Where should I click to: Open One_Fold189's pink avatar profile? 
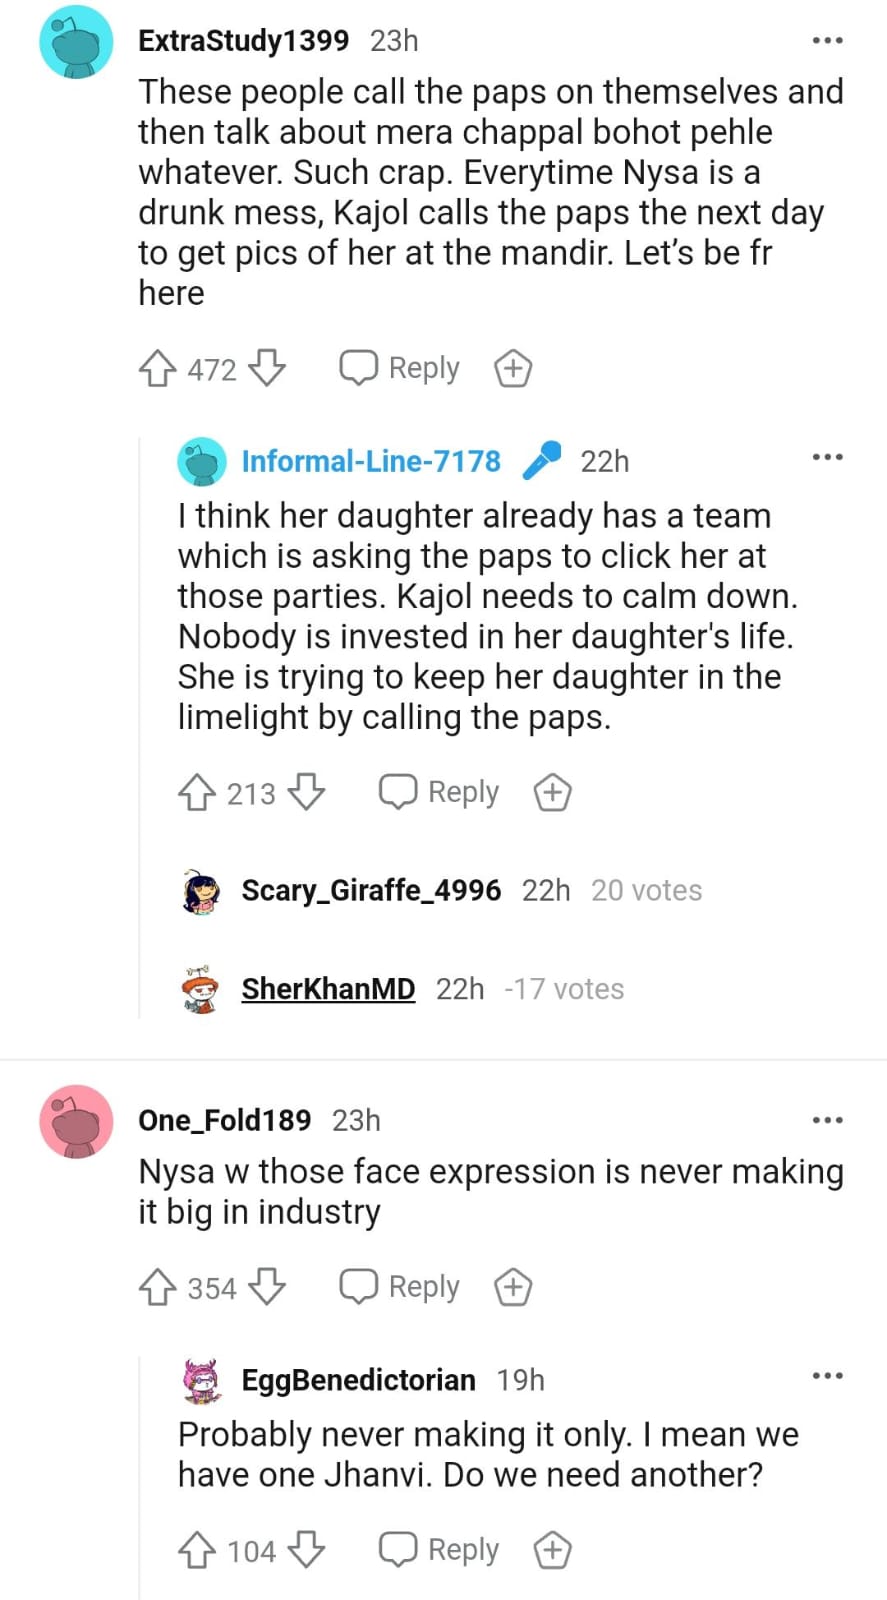click(x=76, y=1121)
